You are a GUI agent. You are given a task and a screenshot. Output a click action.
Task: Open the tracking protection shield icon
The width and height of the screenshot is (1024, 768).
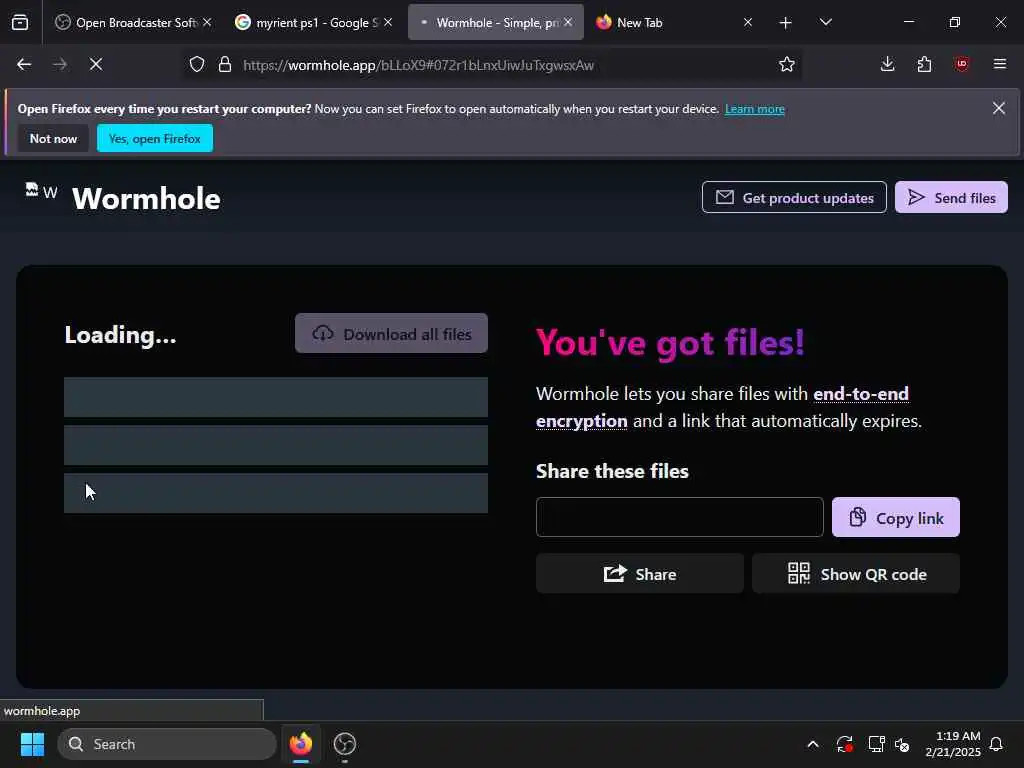197,65
